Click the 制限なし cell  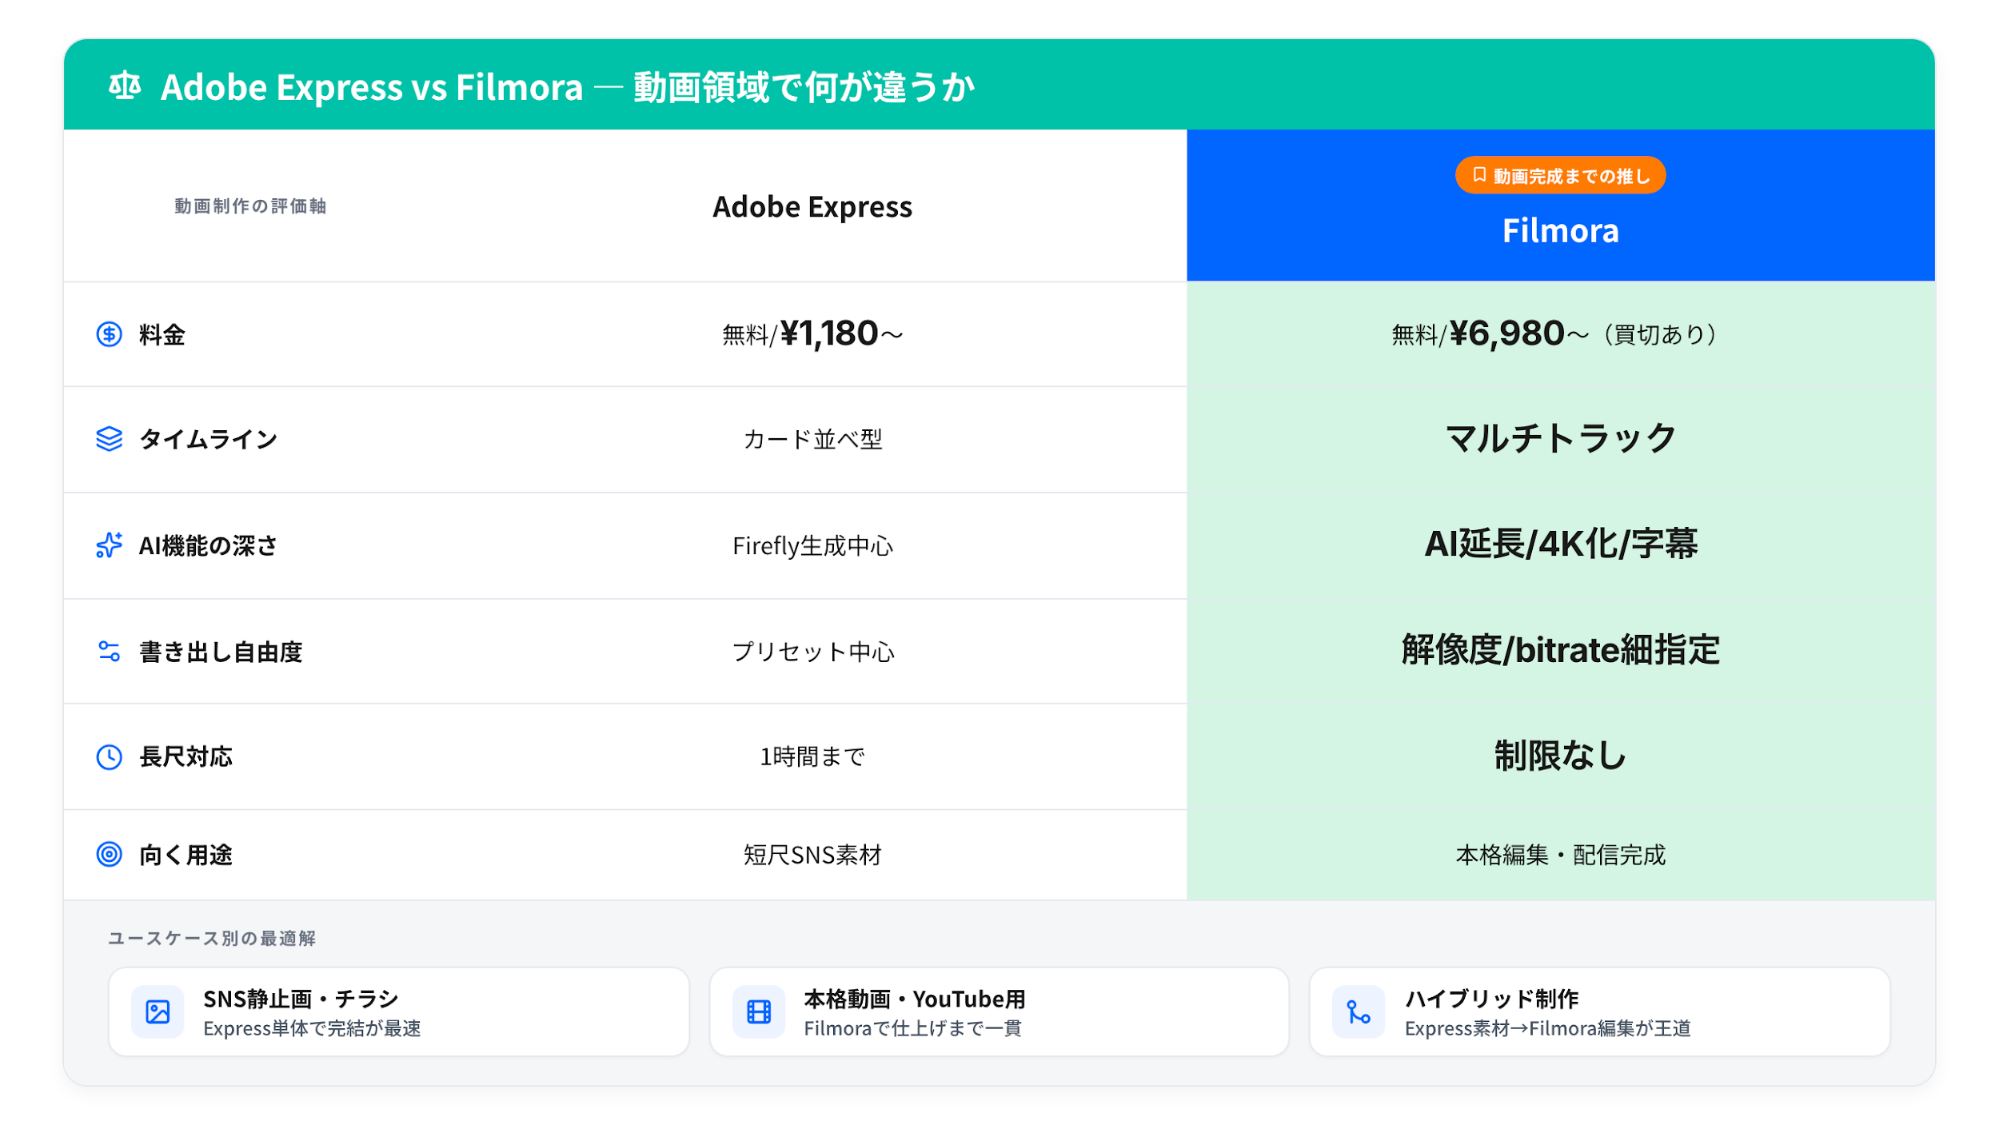(x=1560, y=755)
